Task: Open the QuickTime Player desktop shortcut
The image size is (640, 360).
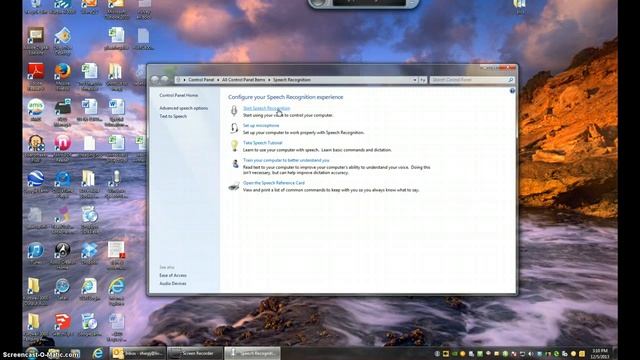Action: 62,184
